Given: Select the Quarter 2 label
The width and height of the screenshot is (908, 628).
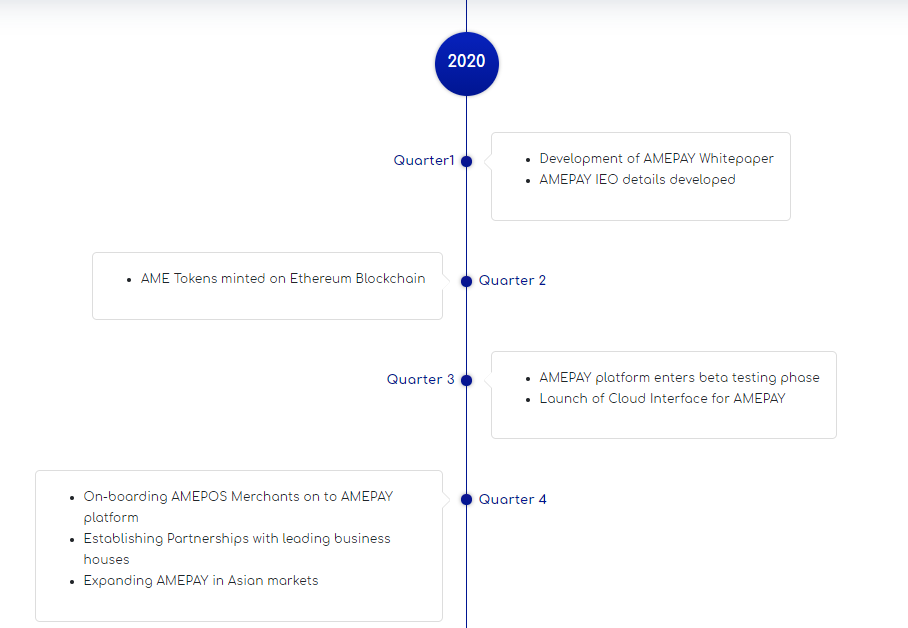Looking at the screenshot, I should click(512, 280).
